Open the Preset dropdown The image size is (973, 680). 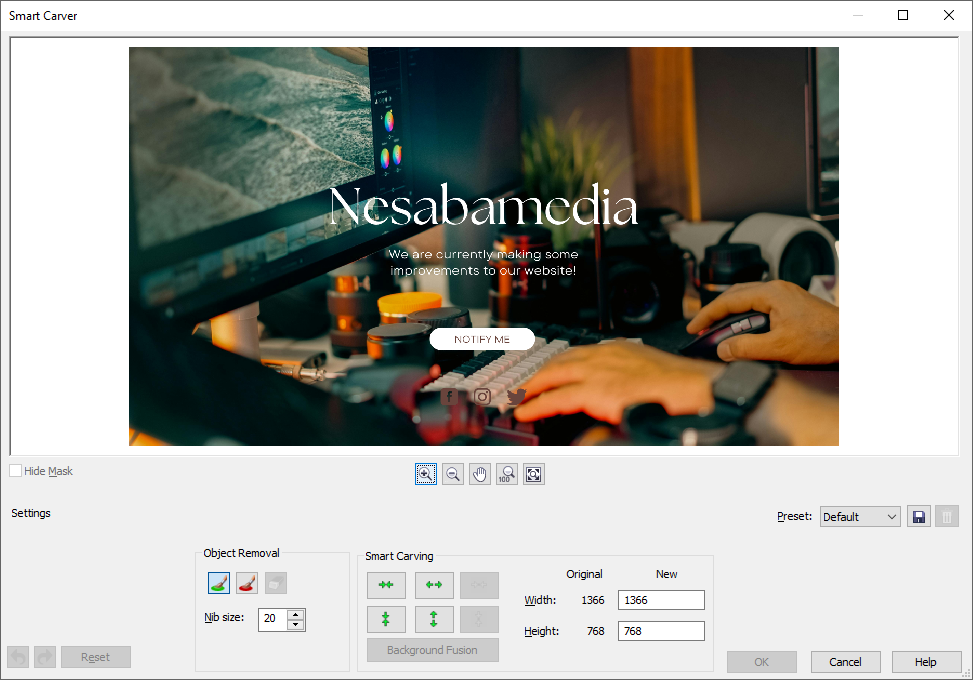coord(860,517)
